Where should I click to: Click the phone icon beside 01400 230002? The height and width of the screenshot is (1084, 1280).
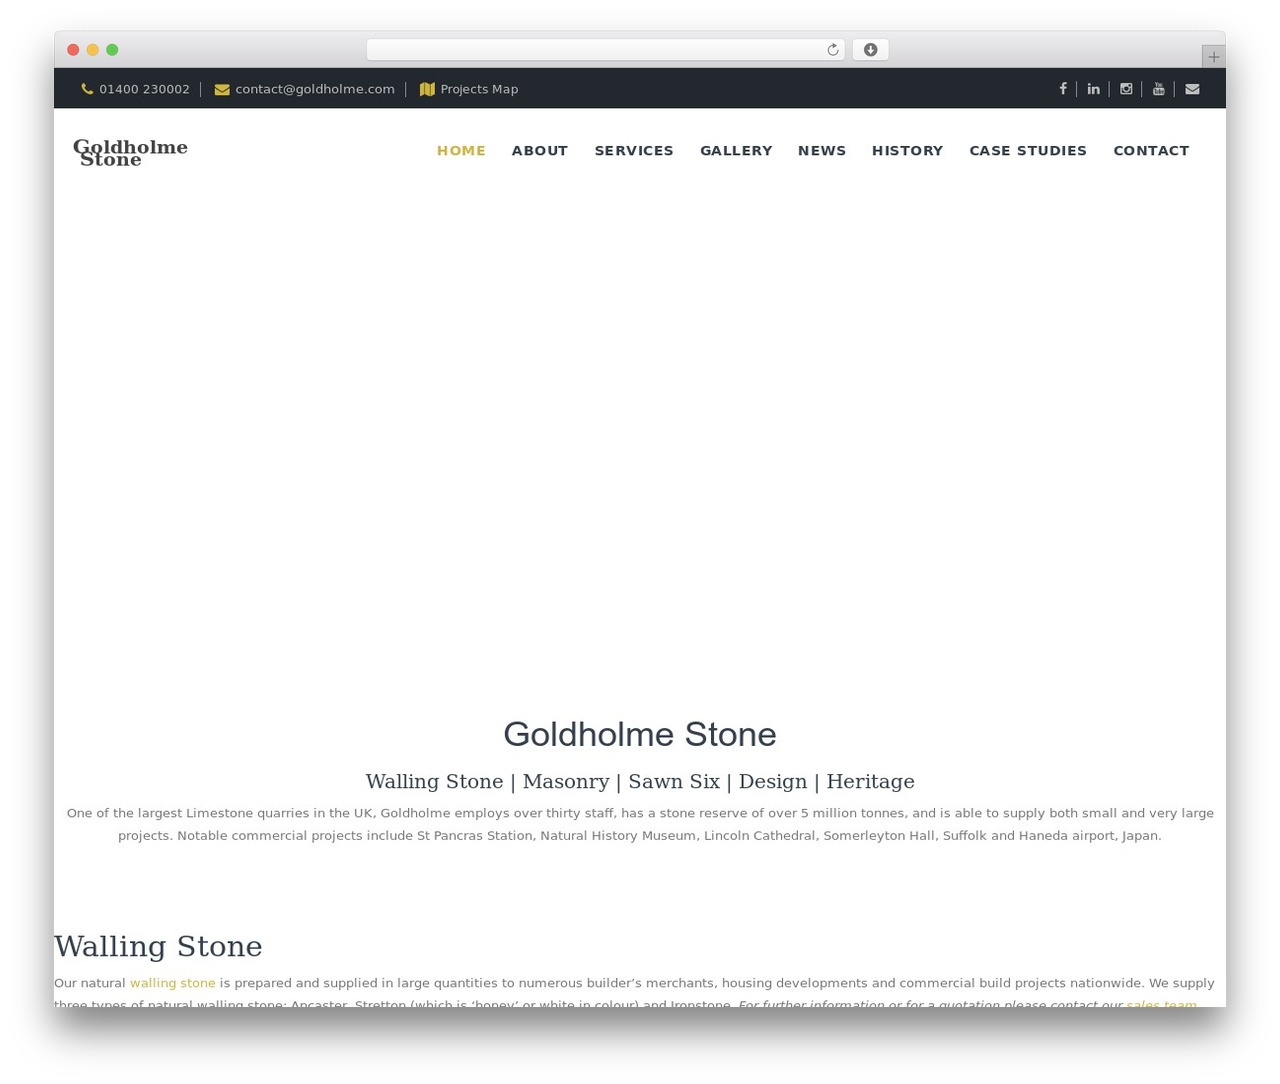[x=87, y=89]
